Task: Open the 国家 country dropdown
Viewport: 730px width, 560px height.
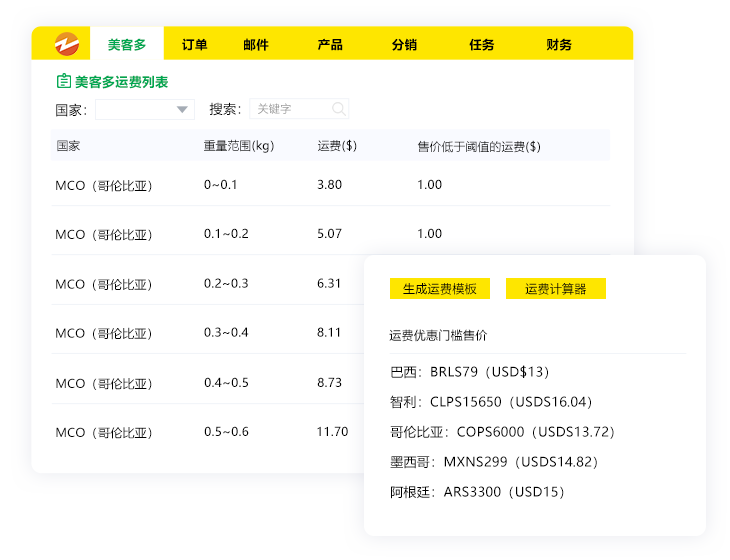Action: point(145,109)
